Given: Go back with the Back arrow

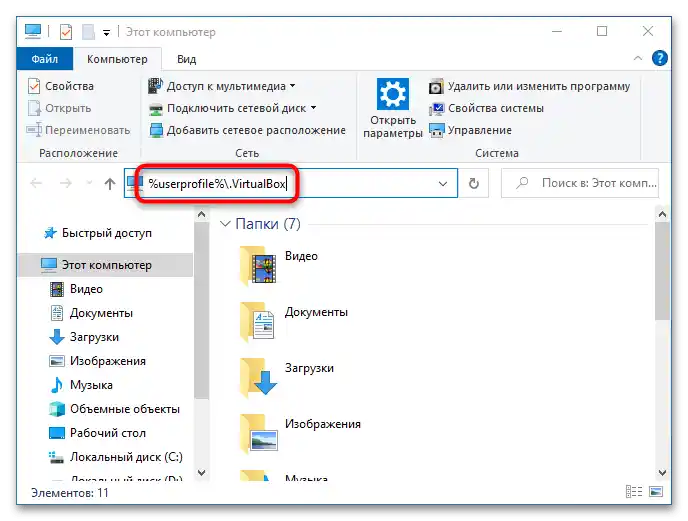Looking at the screenshot, I should (36, 183).
